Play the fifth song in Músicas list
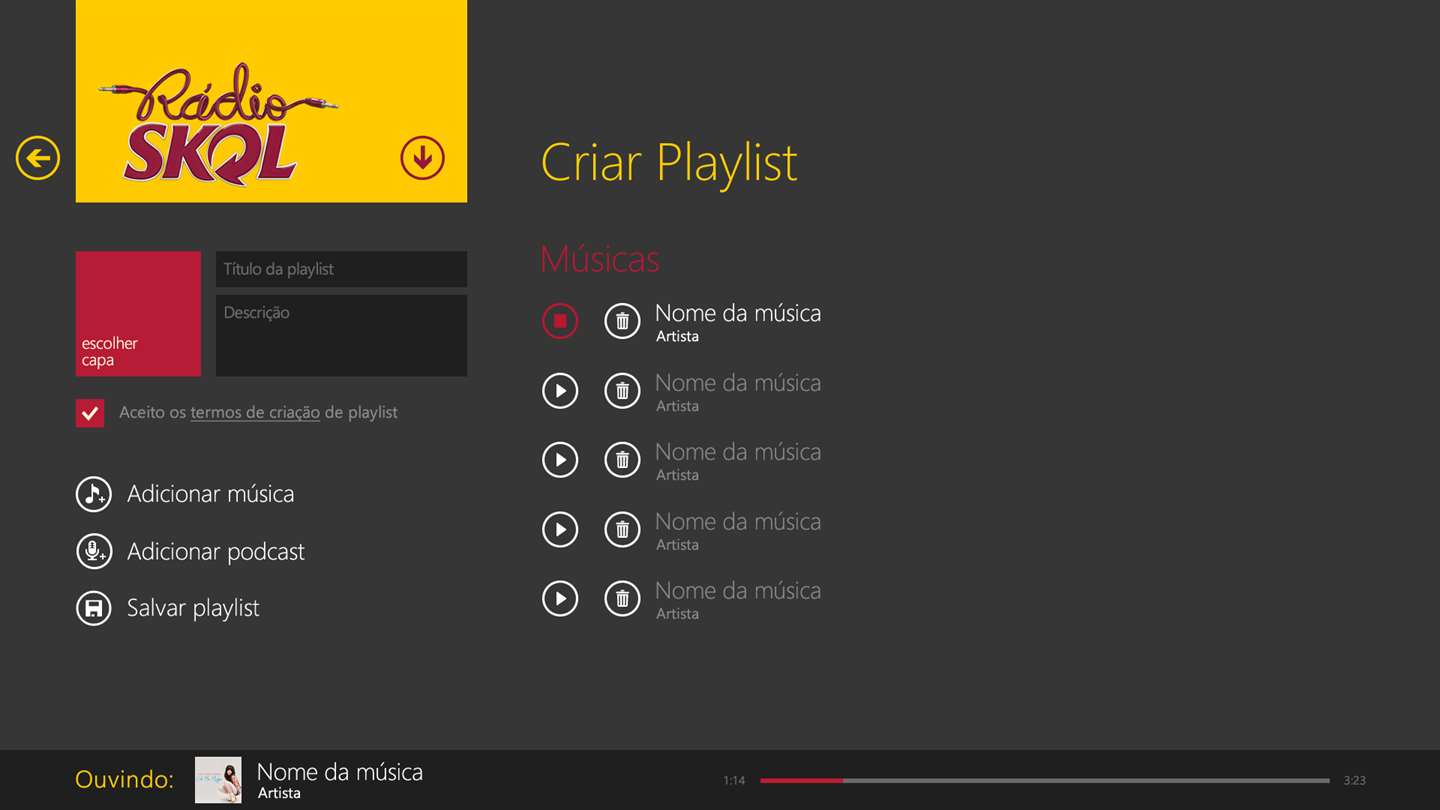Viewport: 1440px width, 810px height. tap(560, 599)
